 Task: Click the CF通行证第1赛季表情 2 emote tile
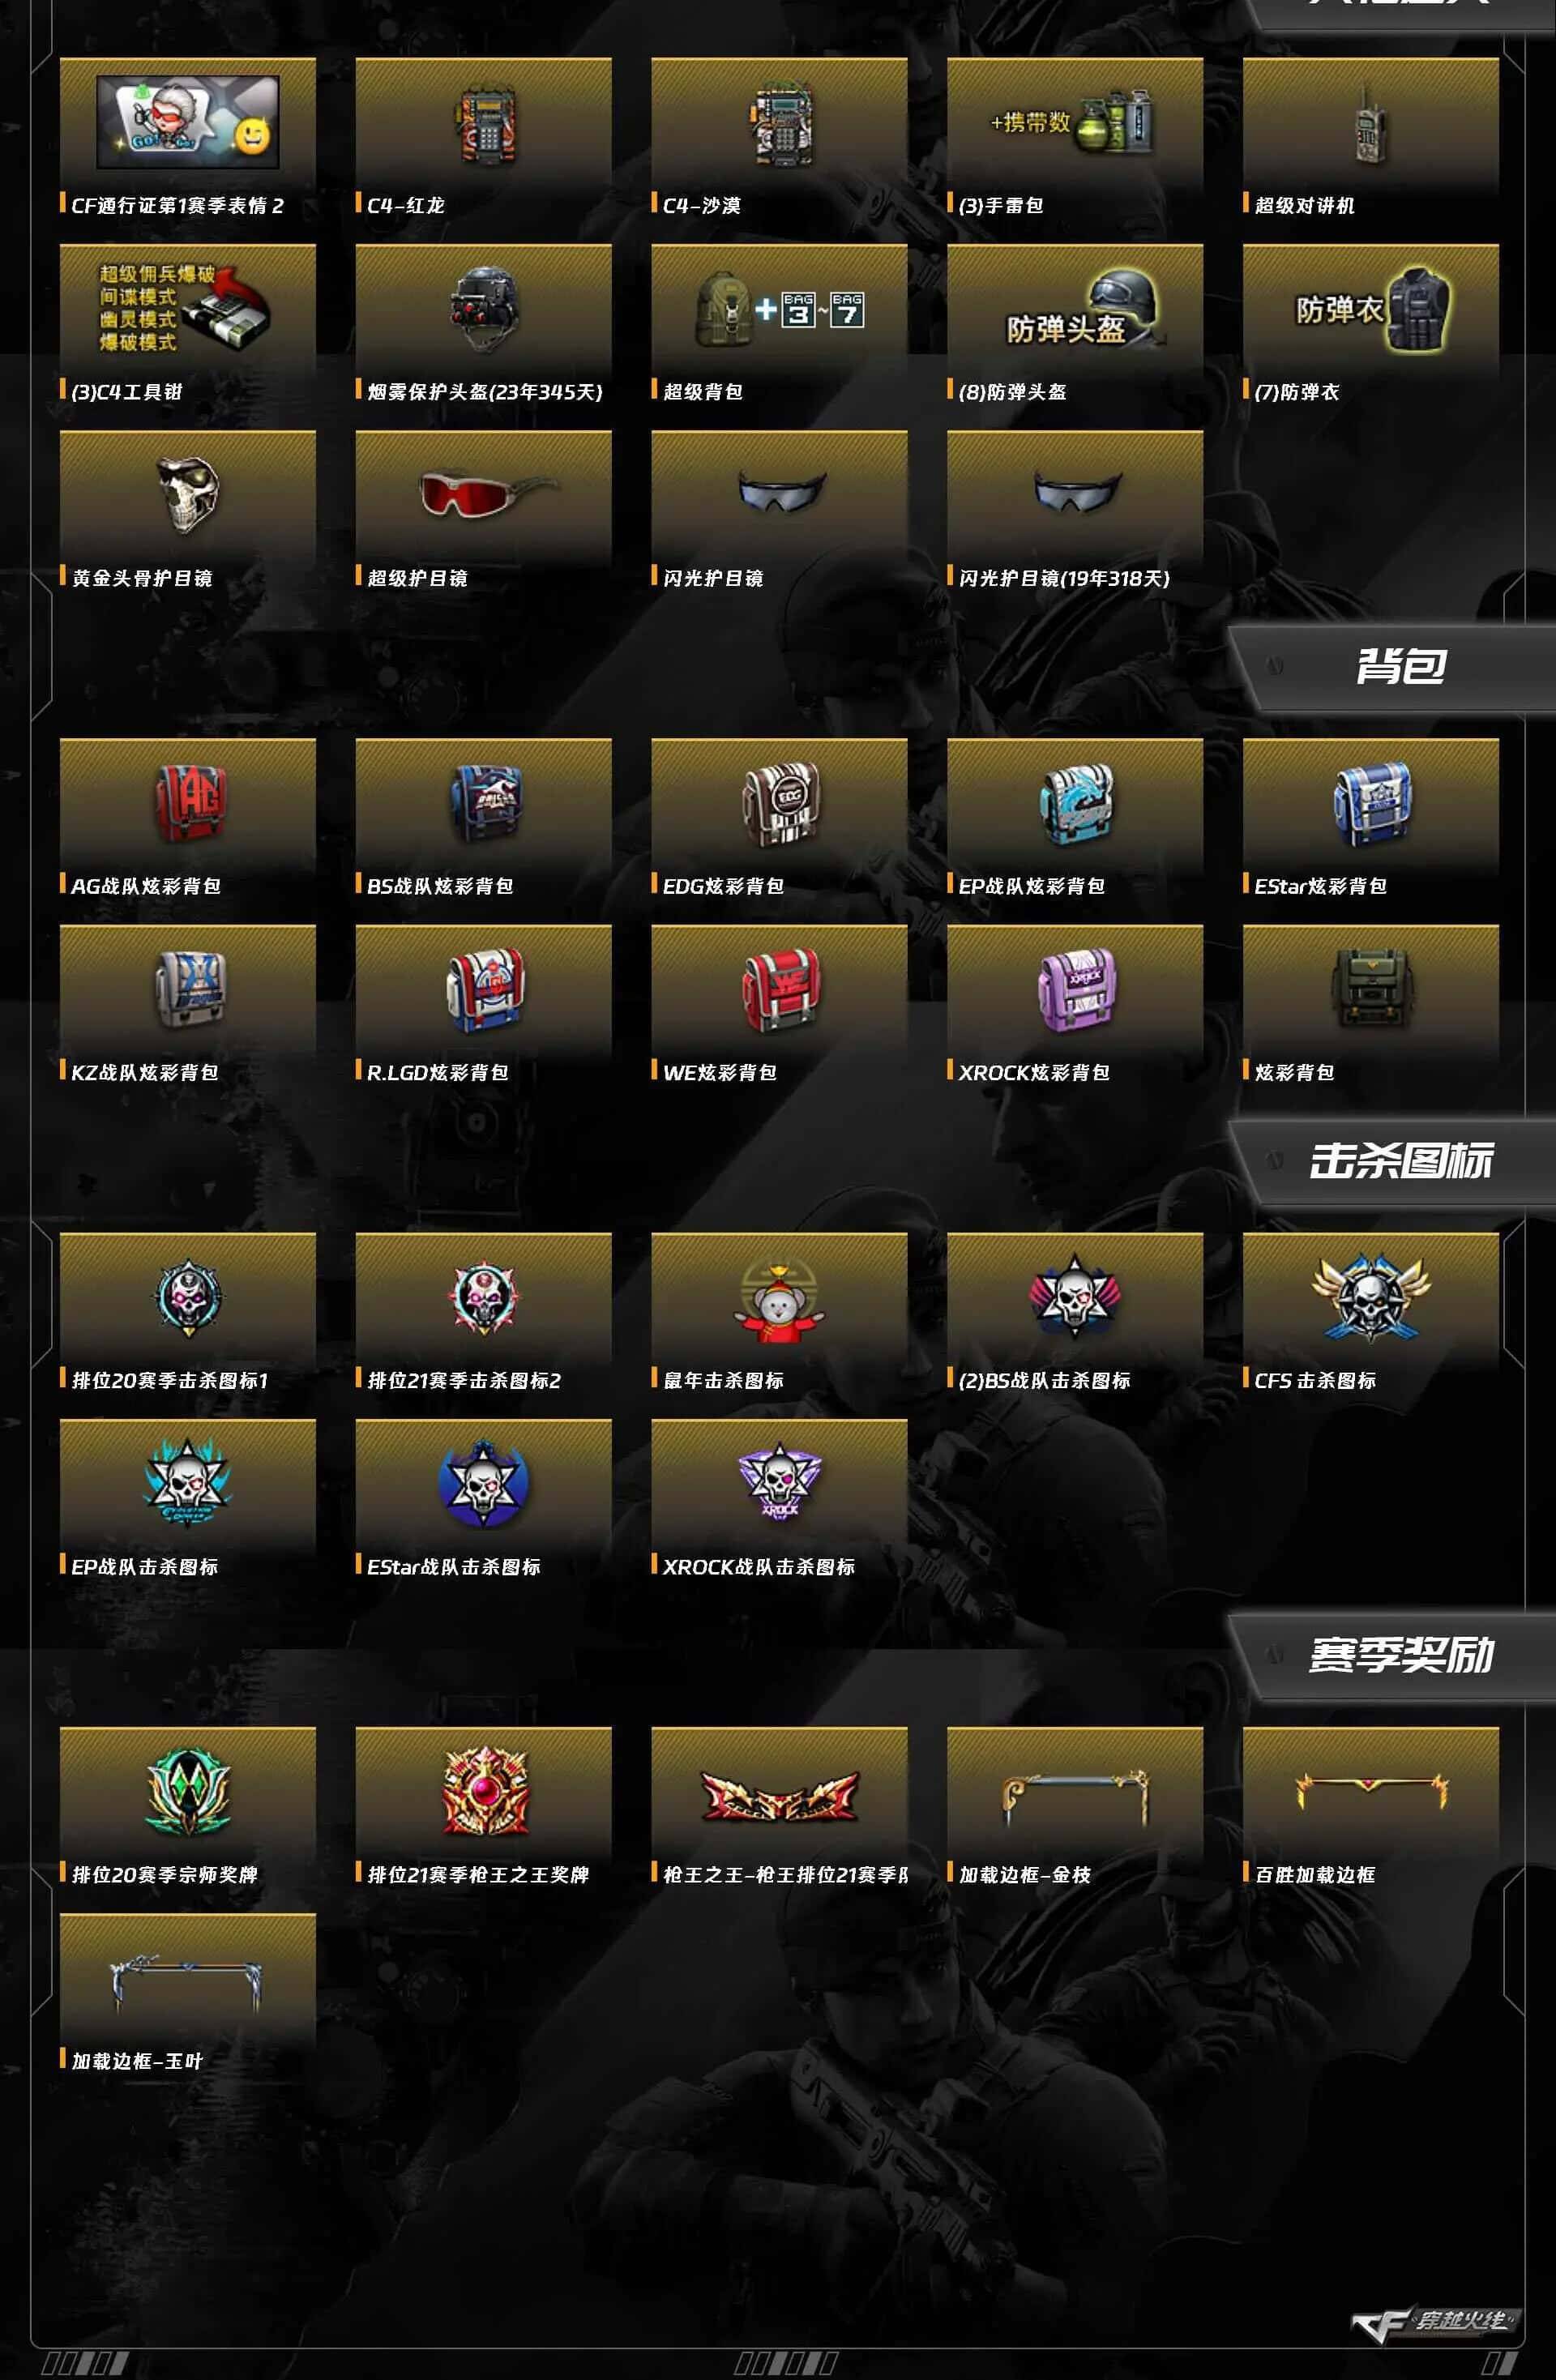point(187,137)
